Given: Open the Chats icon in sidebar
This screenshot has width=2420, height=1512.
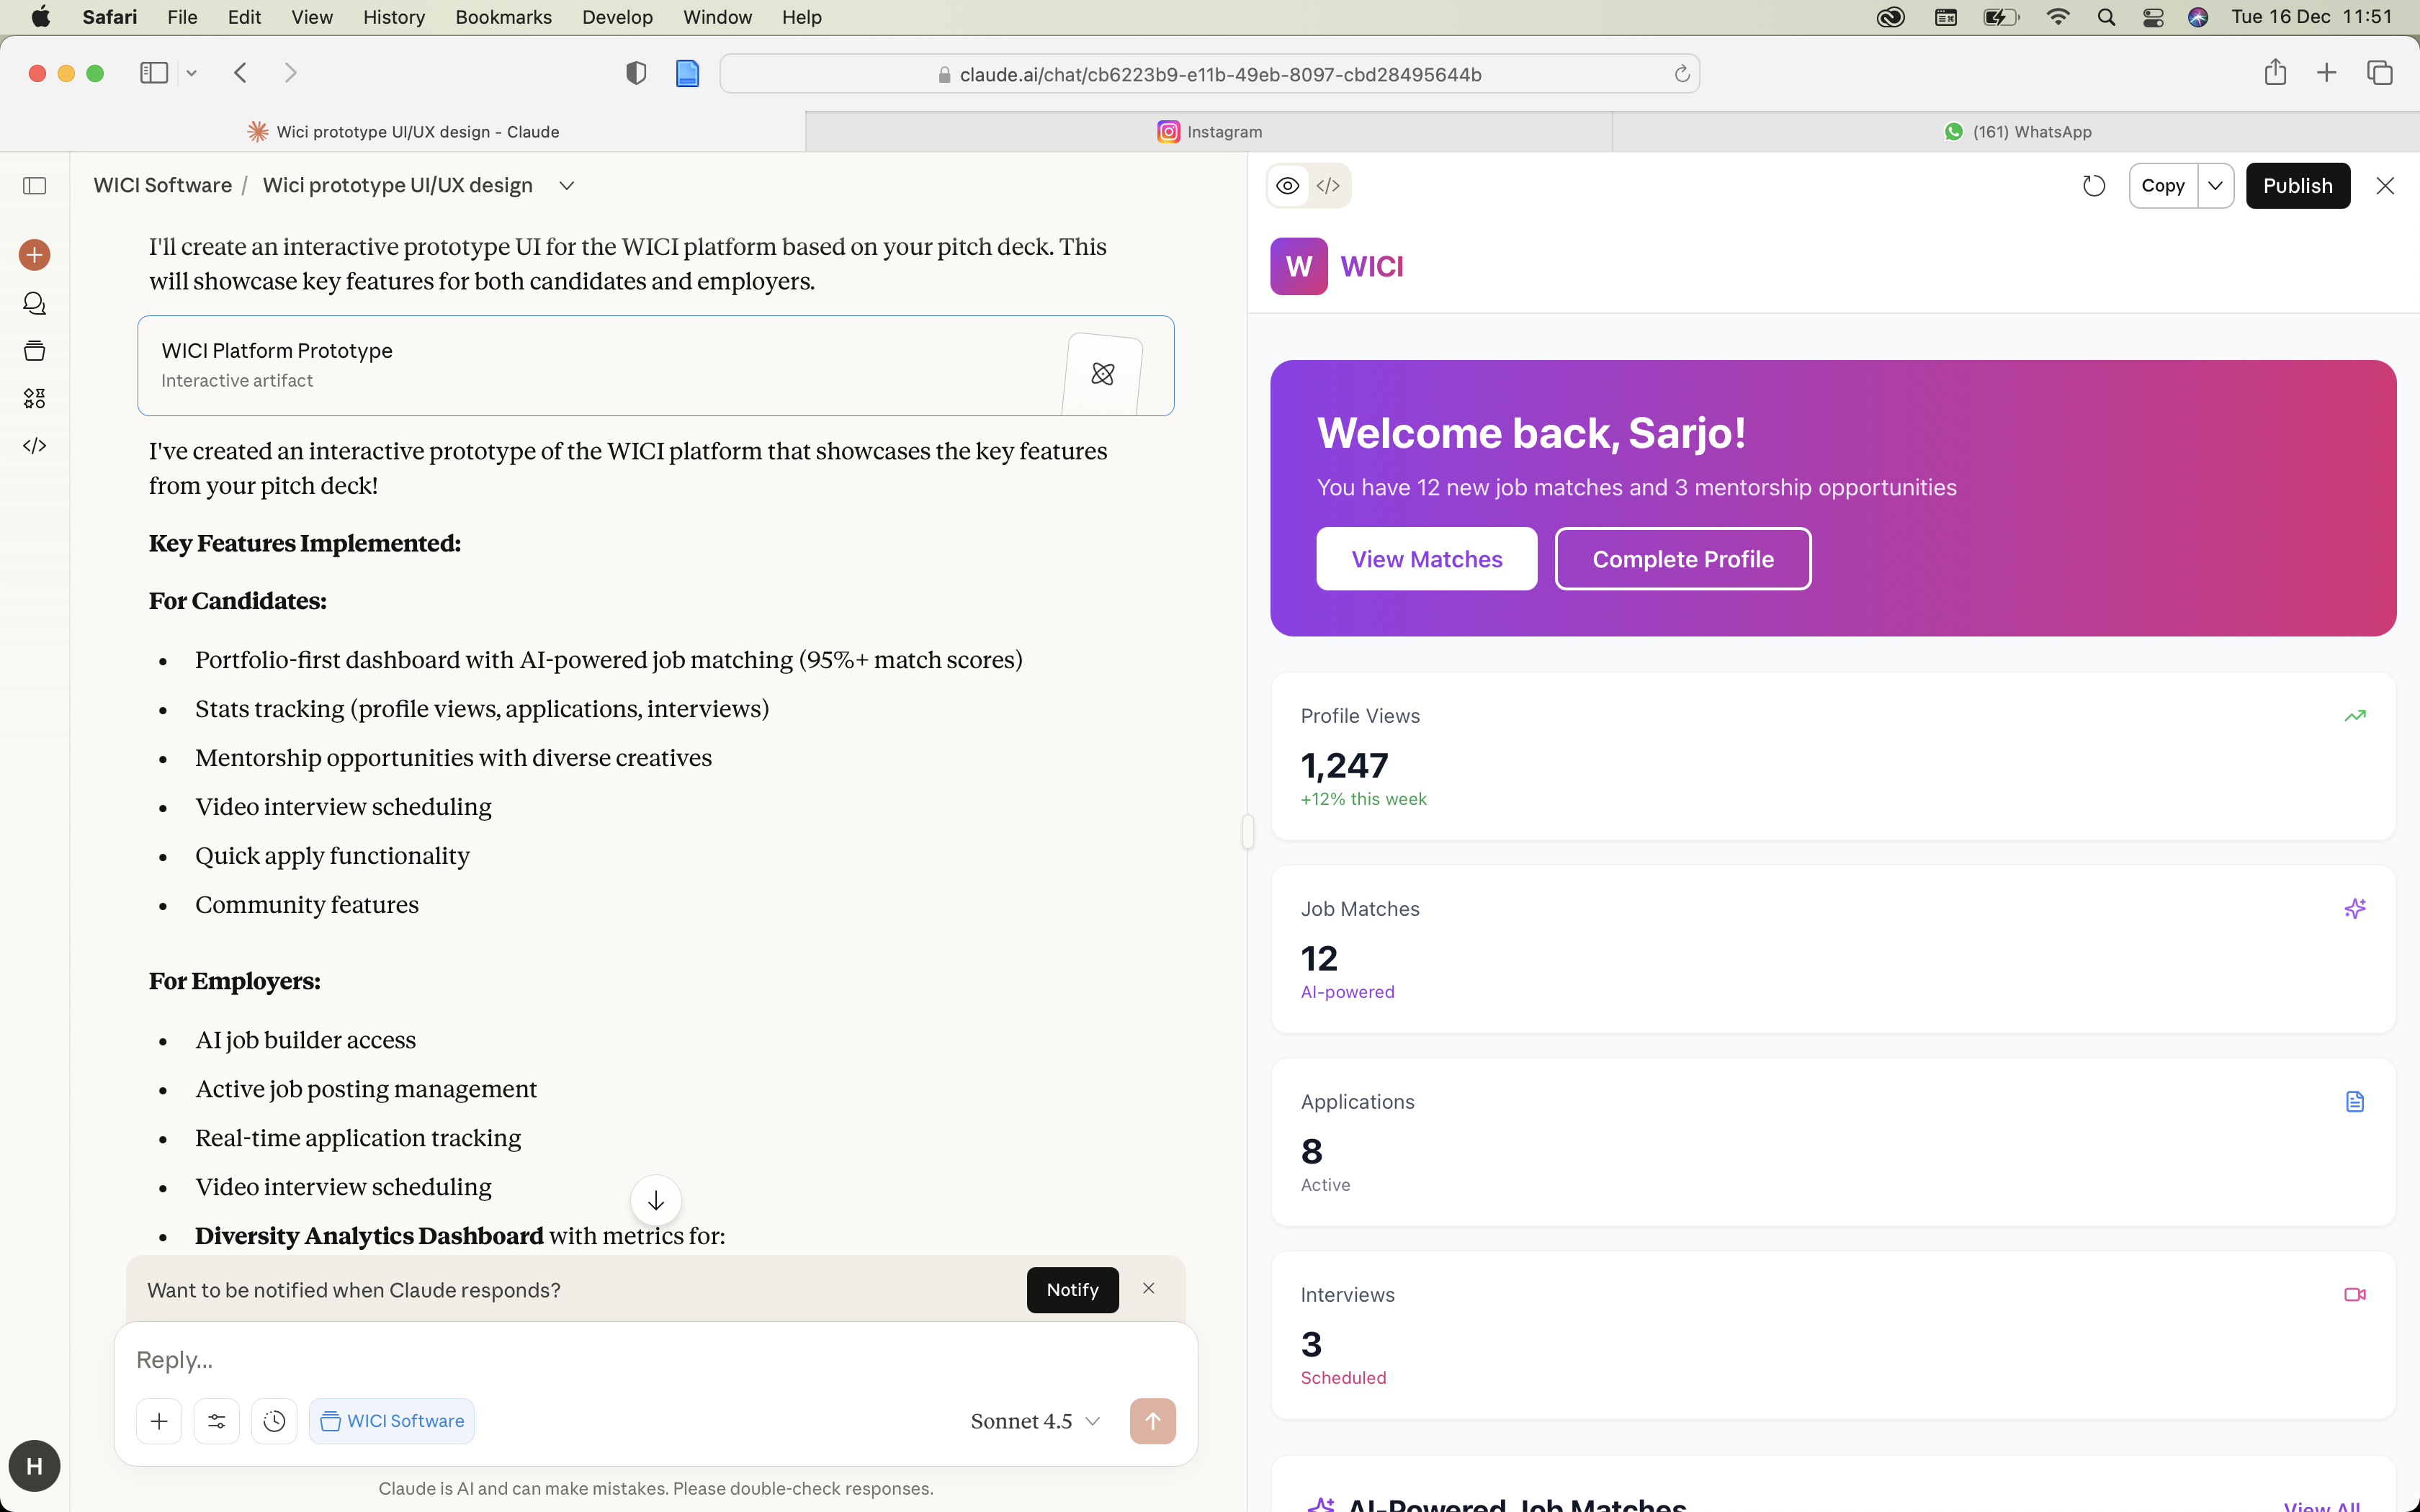Looking at the screenshot, I should coord(34,303).
